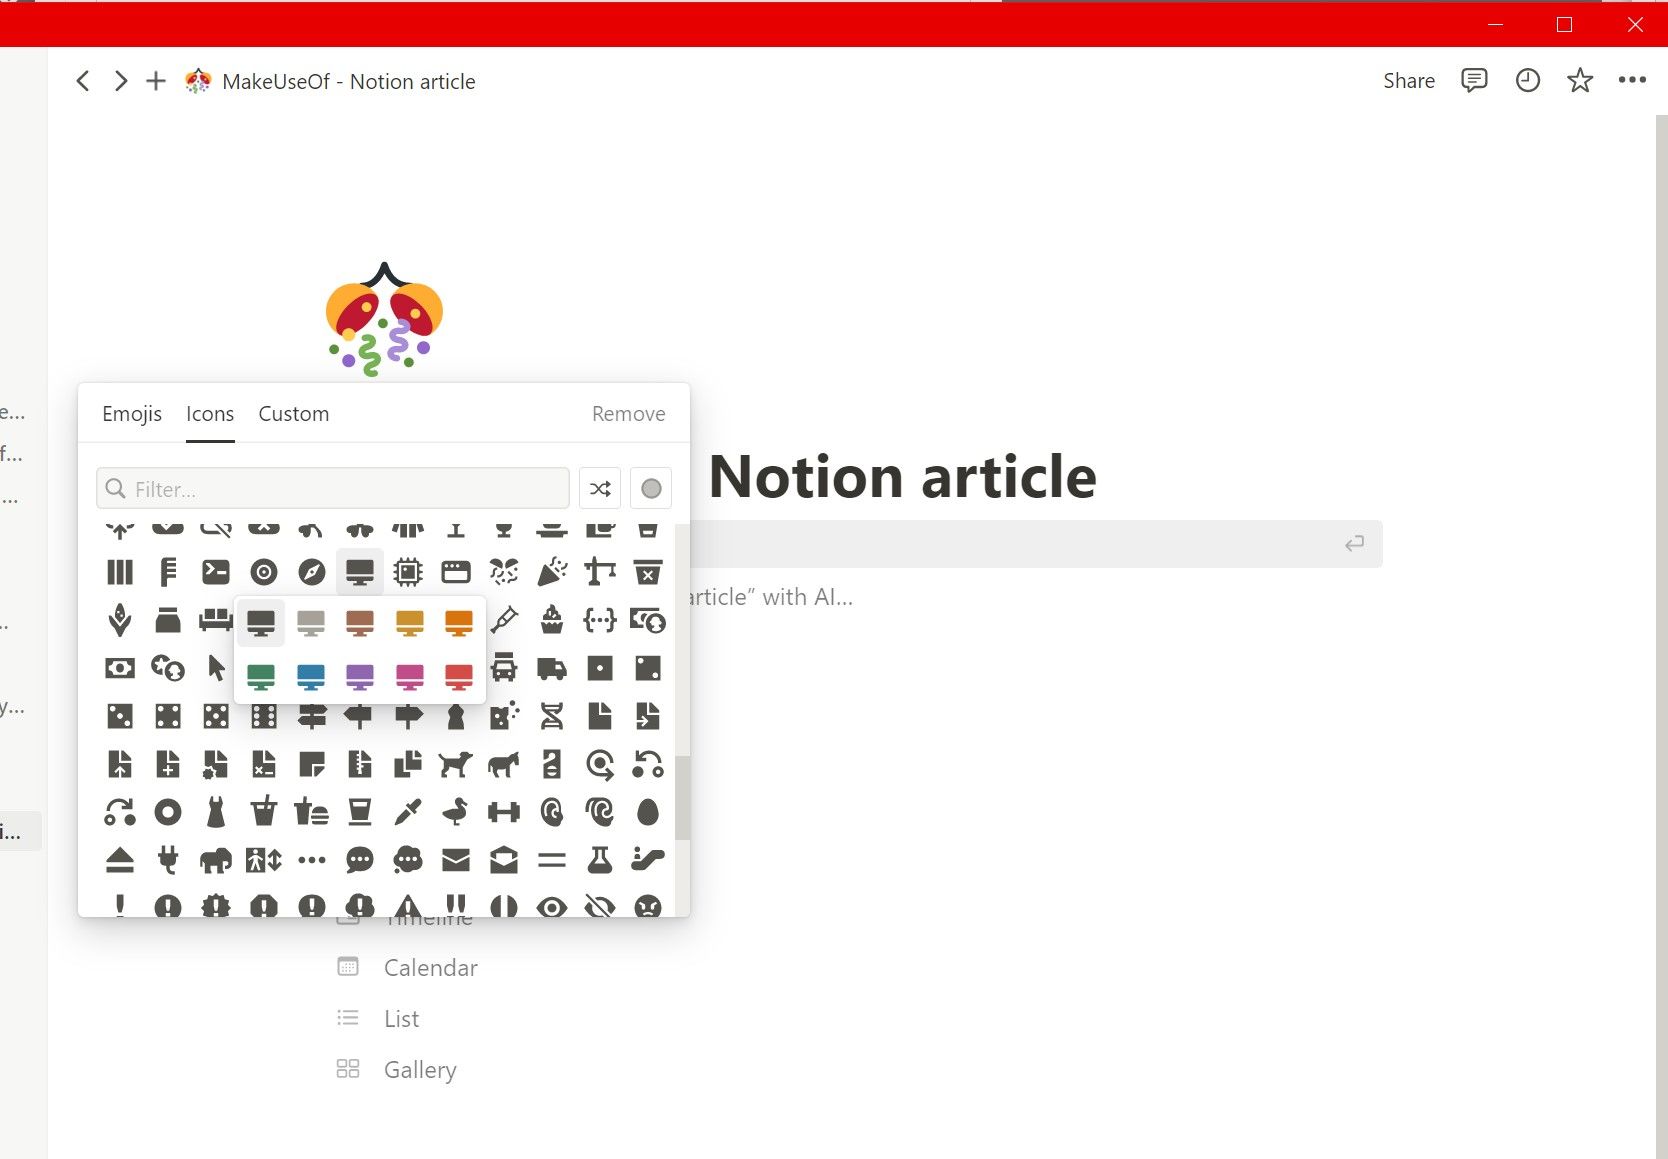Open the icon color selector circle
Viewport: 1668px width, 1159px height.
651,488
